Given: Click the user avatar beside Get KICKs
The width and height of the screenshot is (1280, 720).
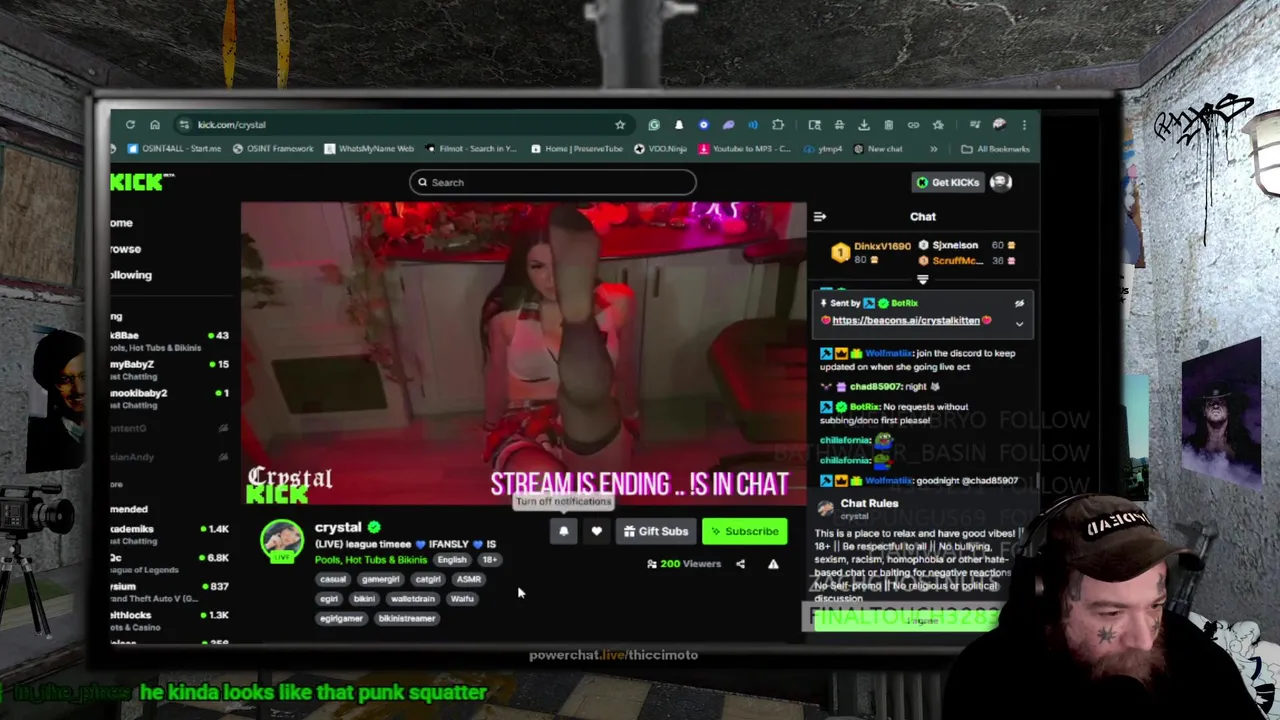Looking at the screenshot, I should [x=1001, y=182].
